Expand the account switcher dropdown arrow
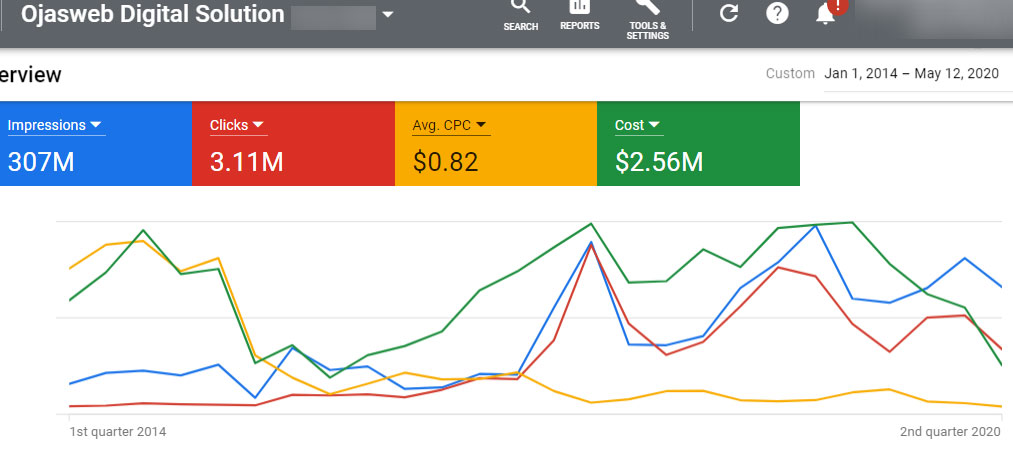1013x453 pixels. [x=387, y=15]
